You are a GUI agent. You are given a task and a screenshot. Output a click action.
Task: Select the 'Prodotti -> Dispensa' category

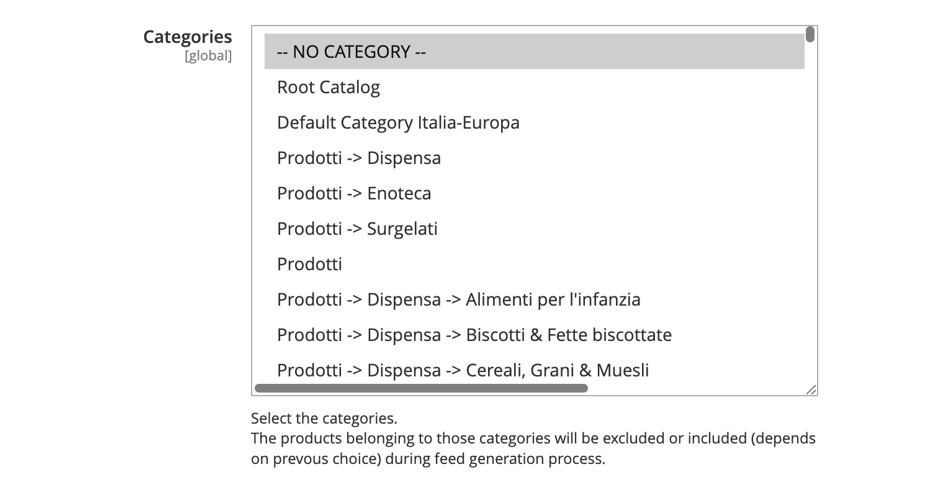(358, 158)
